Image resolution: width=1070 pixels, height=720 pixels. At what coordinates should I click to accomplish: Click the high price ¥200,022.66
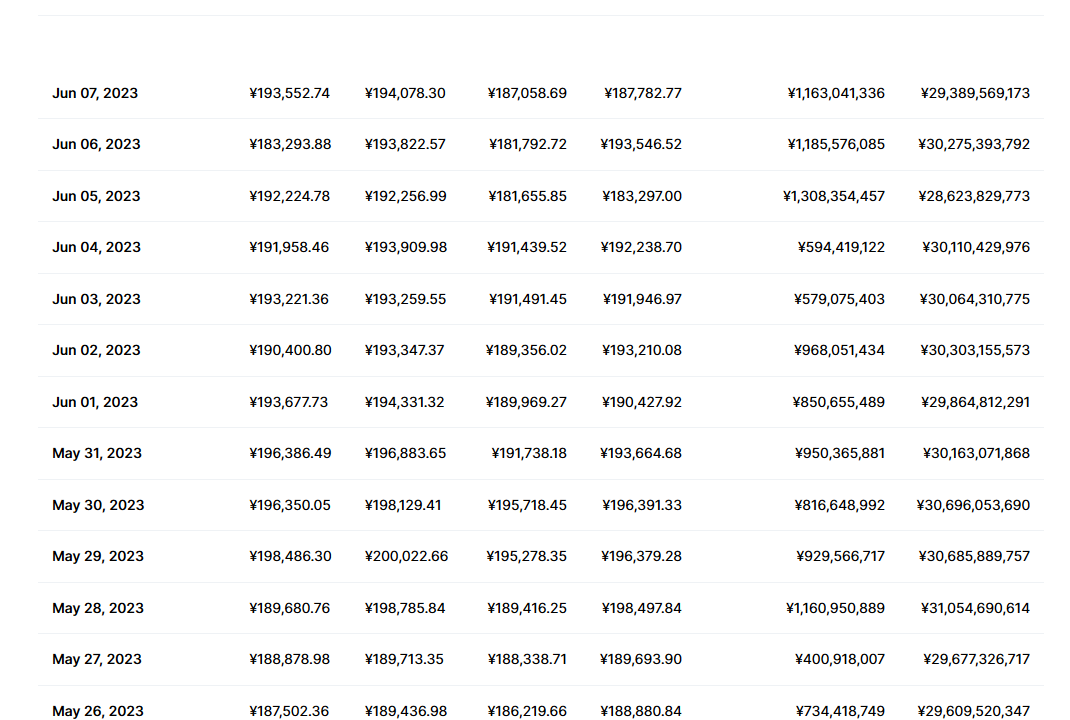coord(406,556)
